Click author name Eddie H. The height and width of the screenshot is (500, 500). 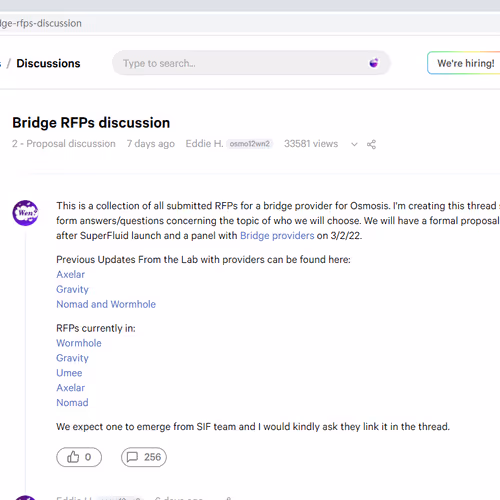pos(204,144)
